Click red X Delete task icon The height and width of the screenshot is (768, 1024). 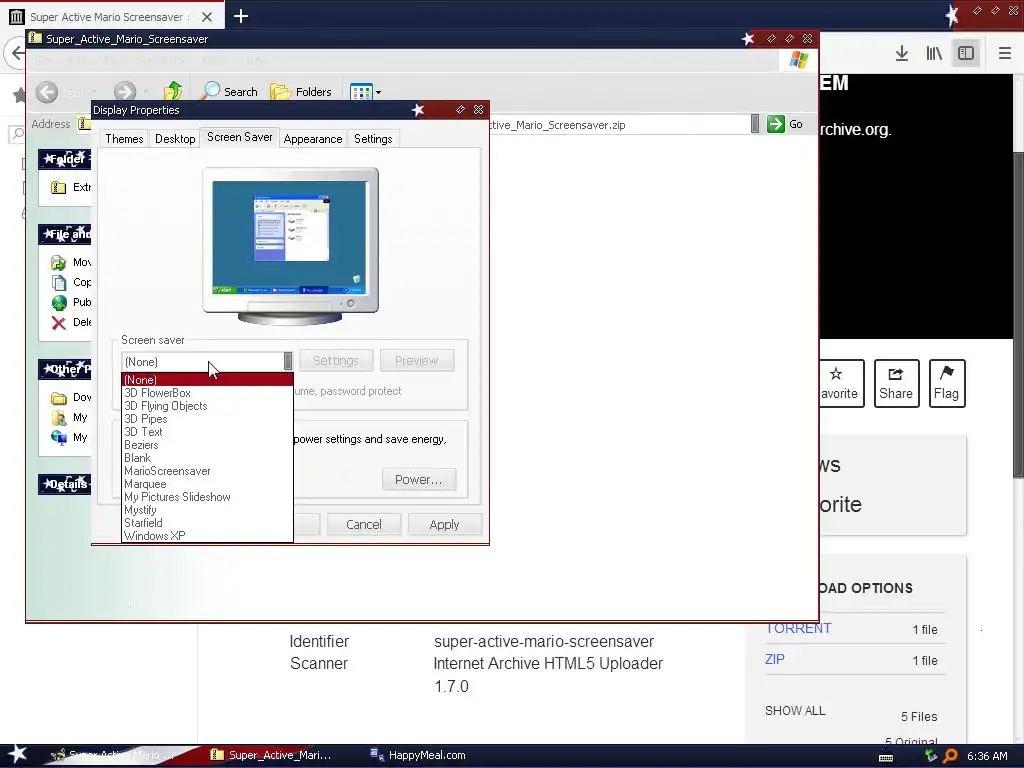(59, 323)
